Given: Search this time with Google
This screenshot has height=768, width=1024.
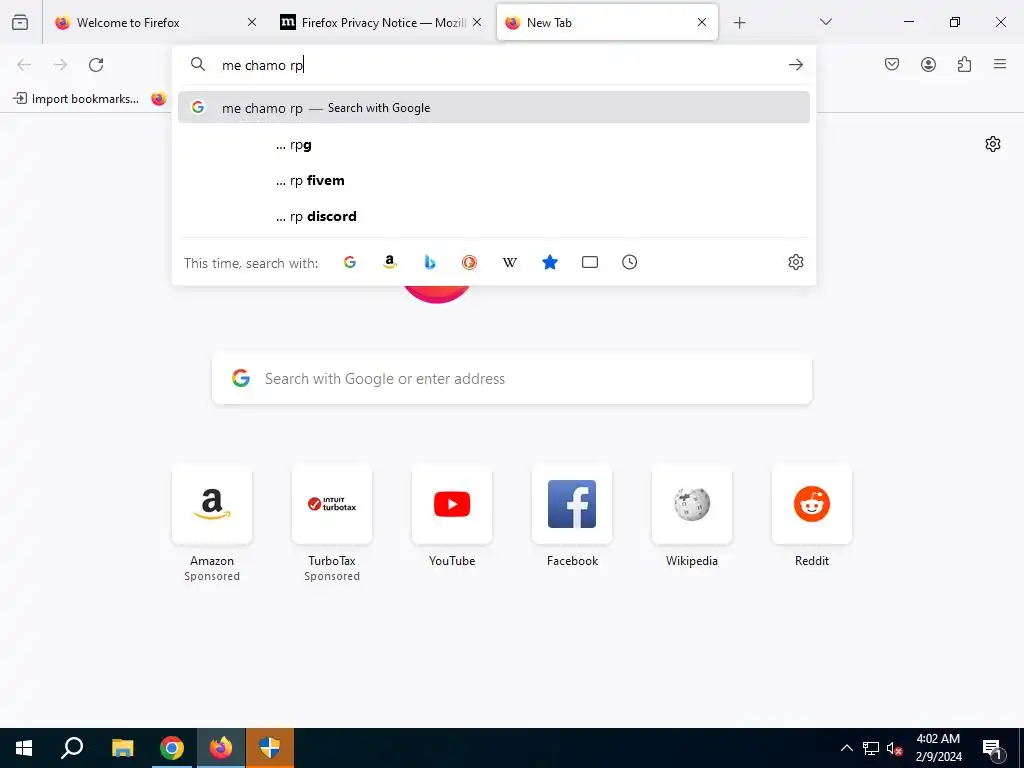Looking at the screenshot, I should pos(350,263).
